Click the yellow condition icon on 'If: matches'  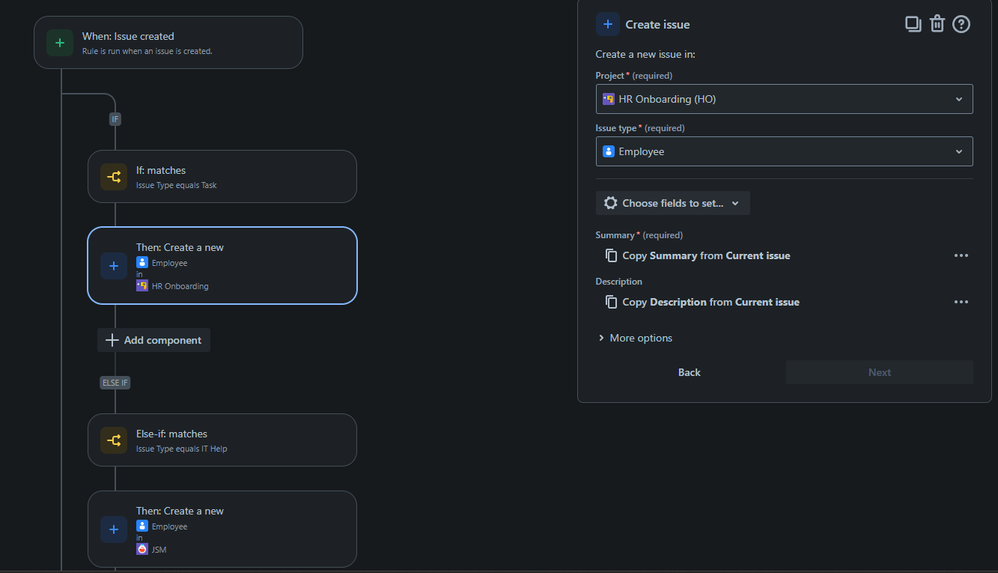tap(114, 177)
